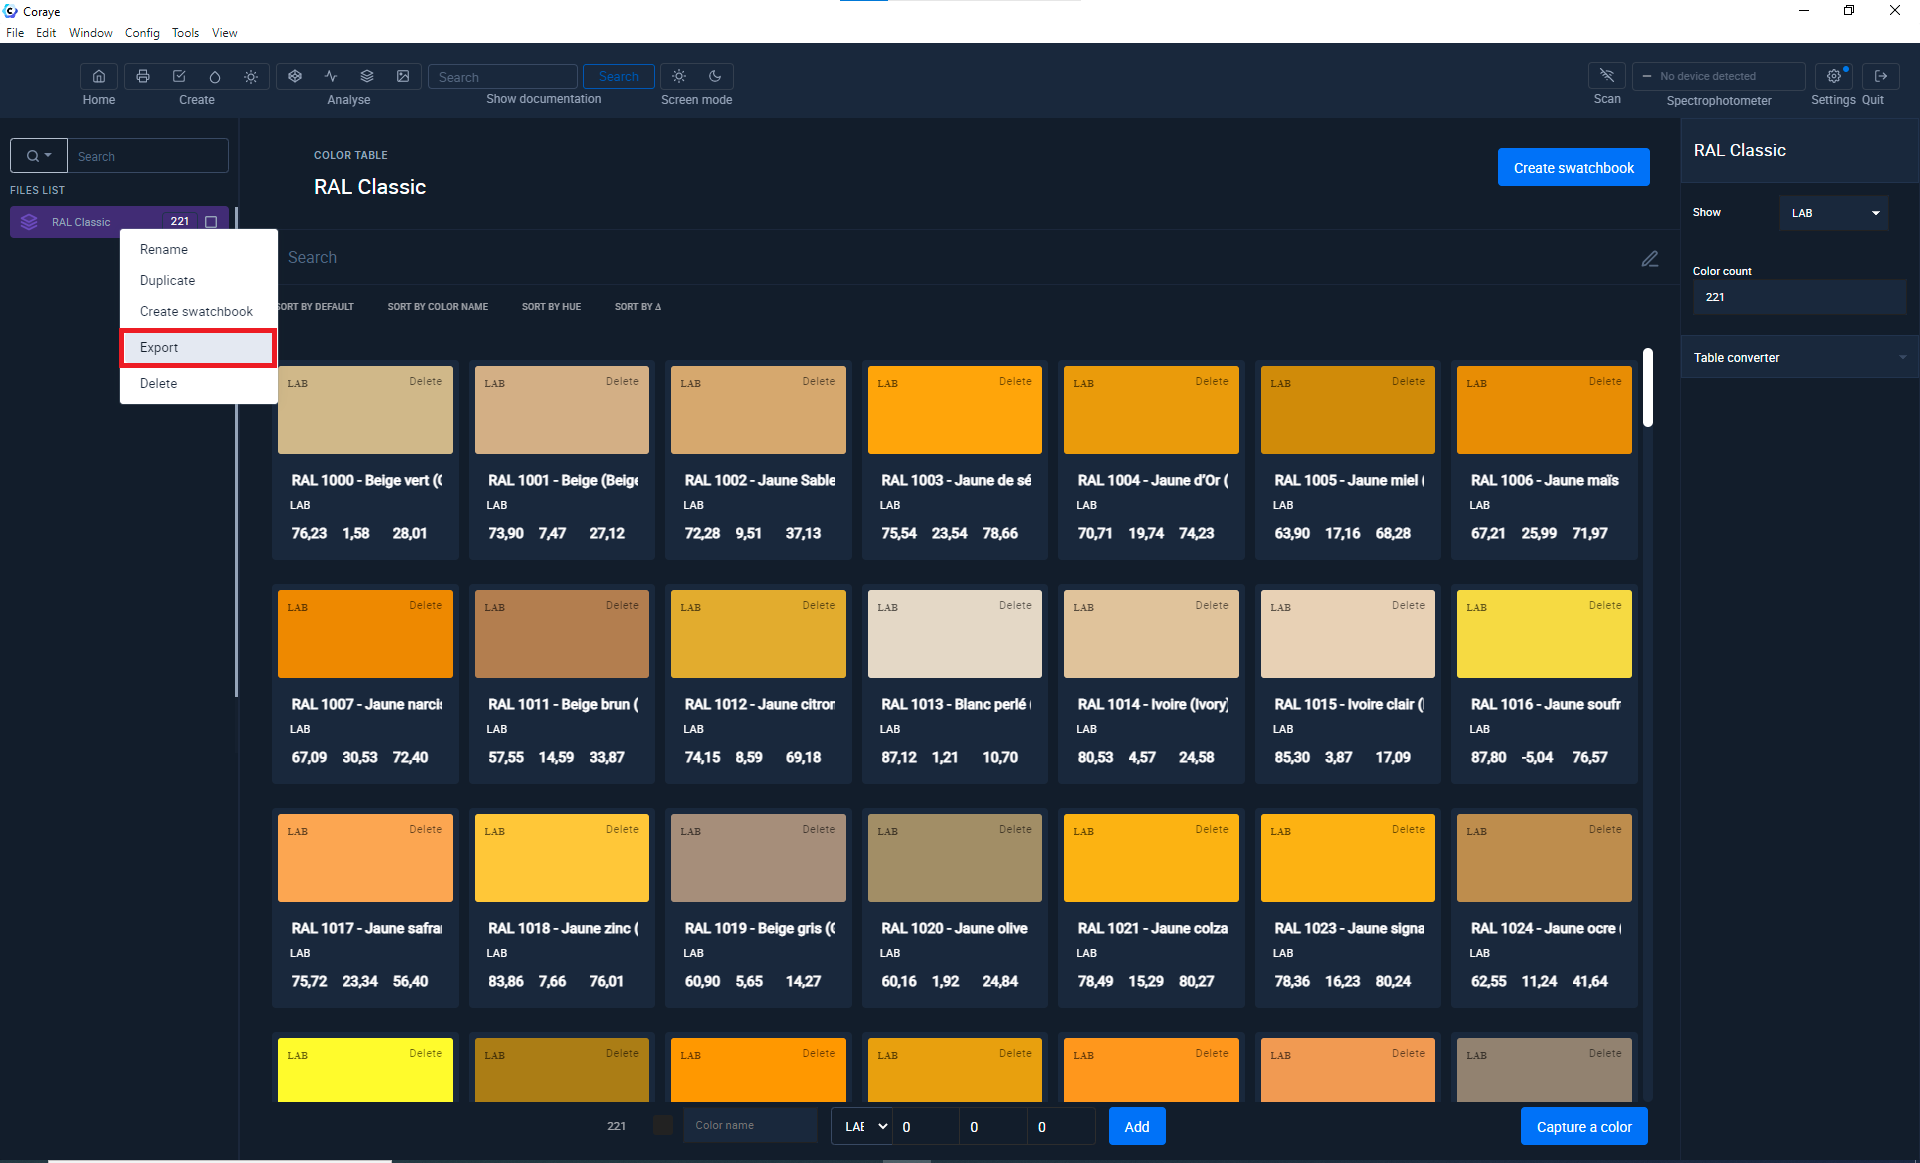Click the files list Search field
The image size is (1920, 1163).
point(148,156)
